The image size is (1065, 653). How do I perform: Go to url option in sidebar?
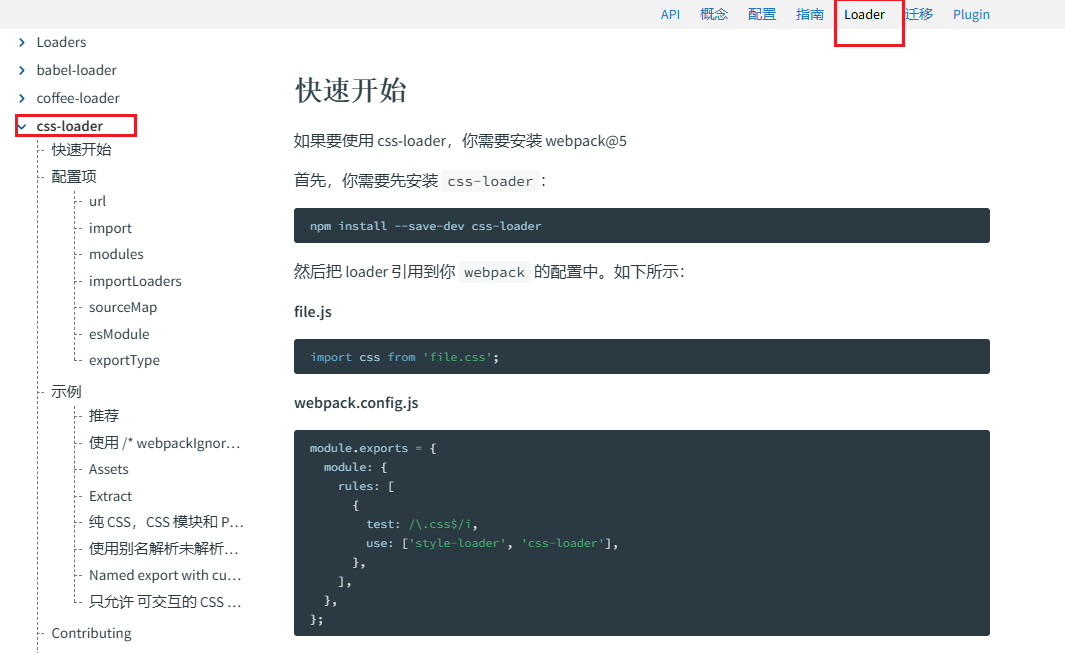[97, 201]
